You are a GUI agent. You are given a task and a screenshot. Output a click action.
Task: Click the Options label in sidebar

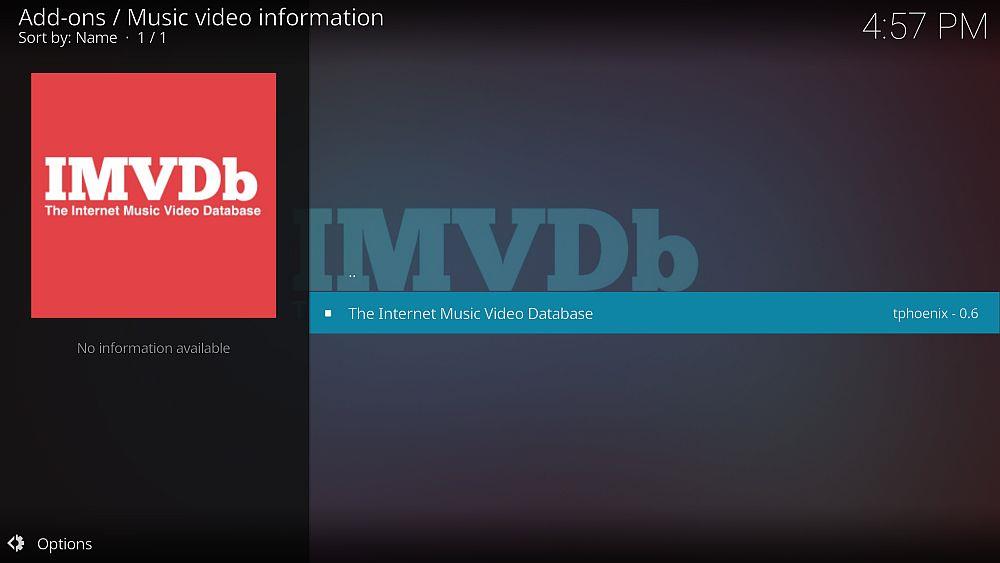[x=64, y=544]
